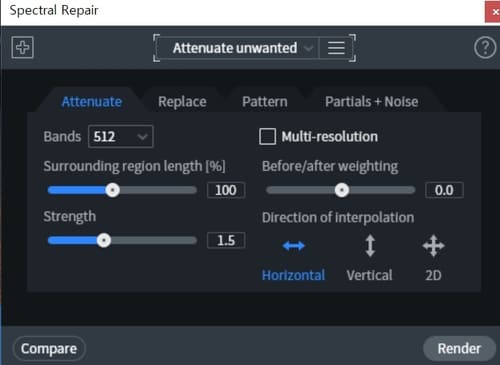Open the help question mark icon
Viewport: 500px width, 365px height.
(485, 48)
